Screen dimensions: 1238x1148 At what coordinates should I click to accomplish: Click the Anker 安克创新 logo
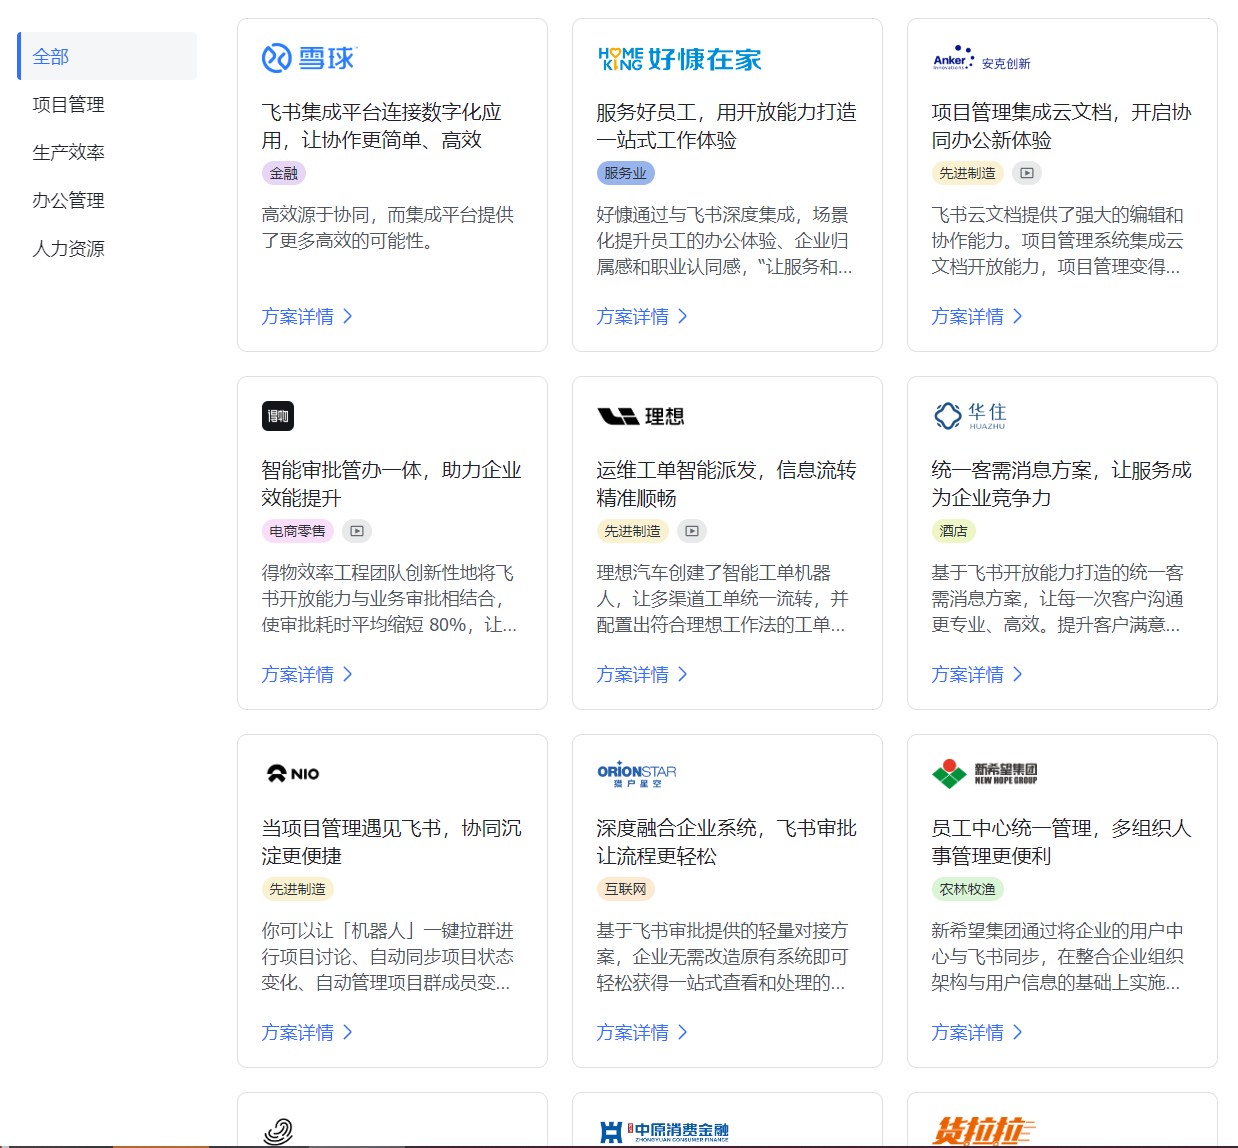point(980,59)
